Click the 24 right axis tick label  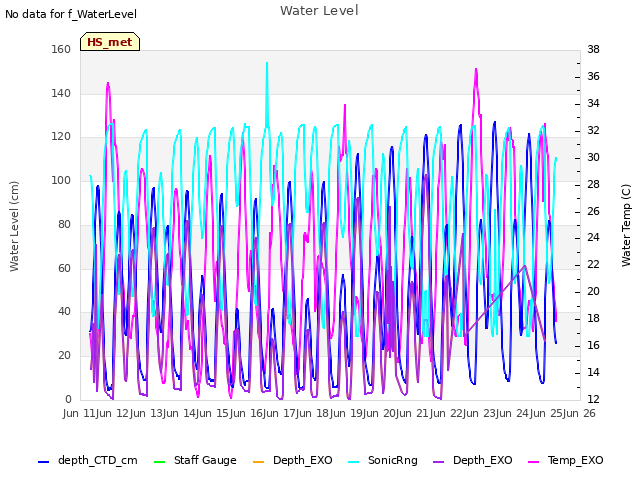click(x=593, y=238)
